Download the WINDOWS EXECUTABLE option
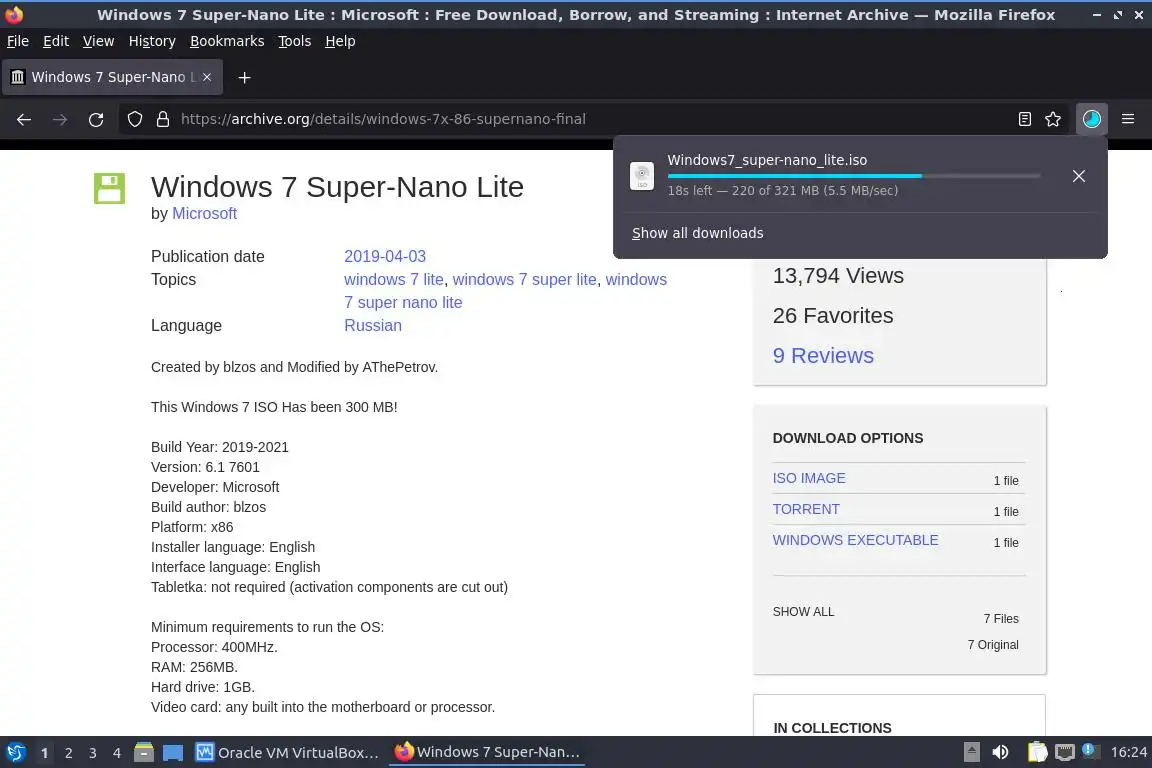The image size is (1152, 768). point(855,540)
